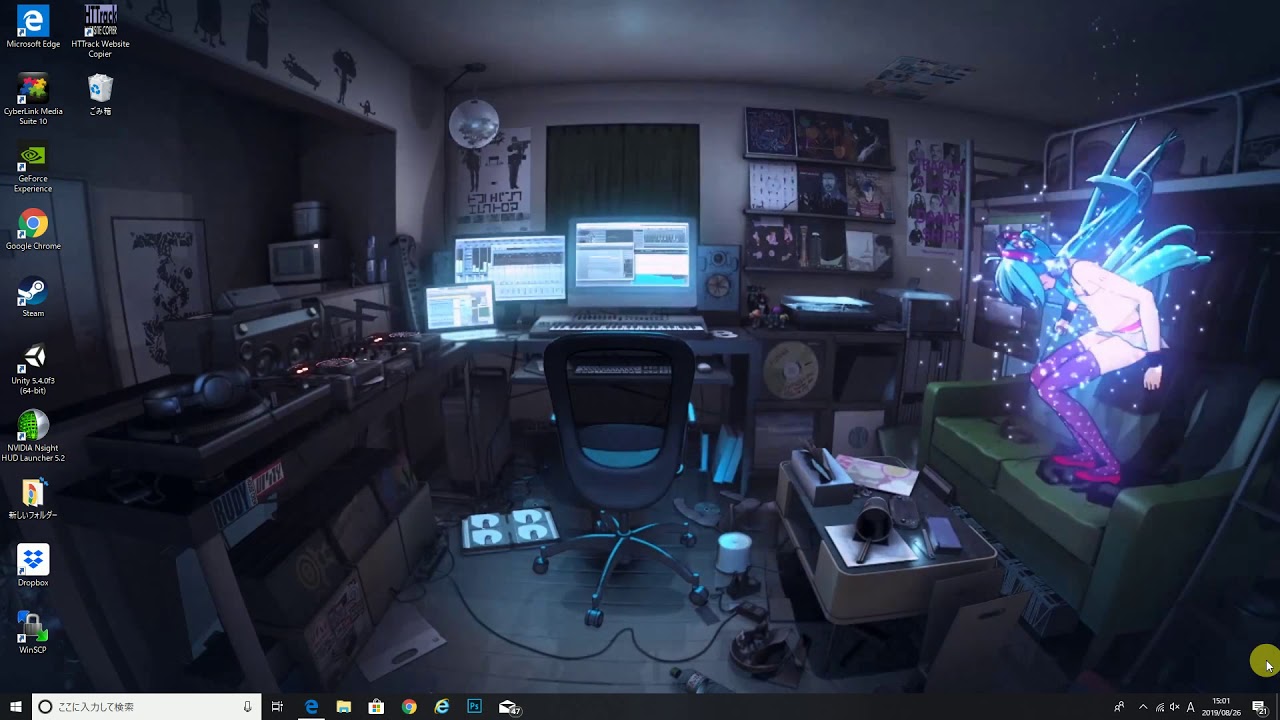Open the Windows Start menu
This screenshot has width=1280, height=720.
pyautogui.click(x=16, y=707)
